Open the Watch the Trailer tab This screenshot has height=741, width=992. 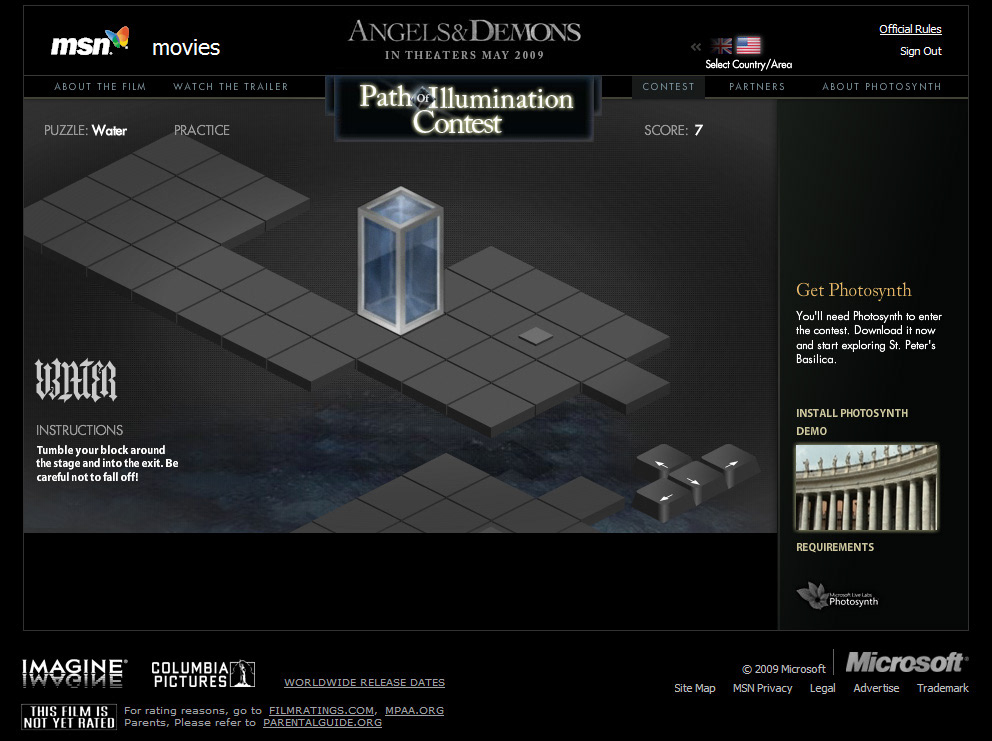pos(230,87)
